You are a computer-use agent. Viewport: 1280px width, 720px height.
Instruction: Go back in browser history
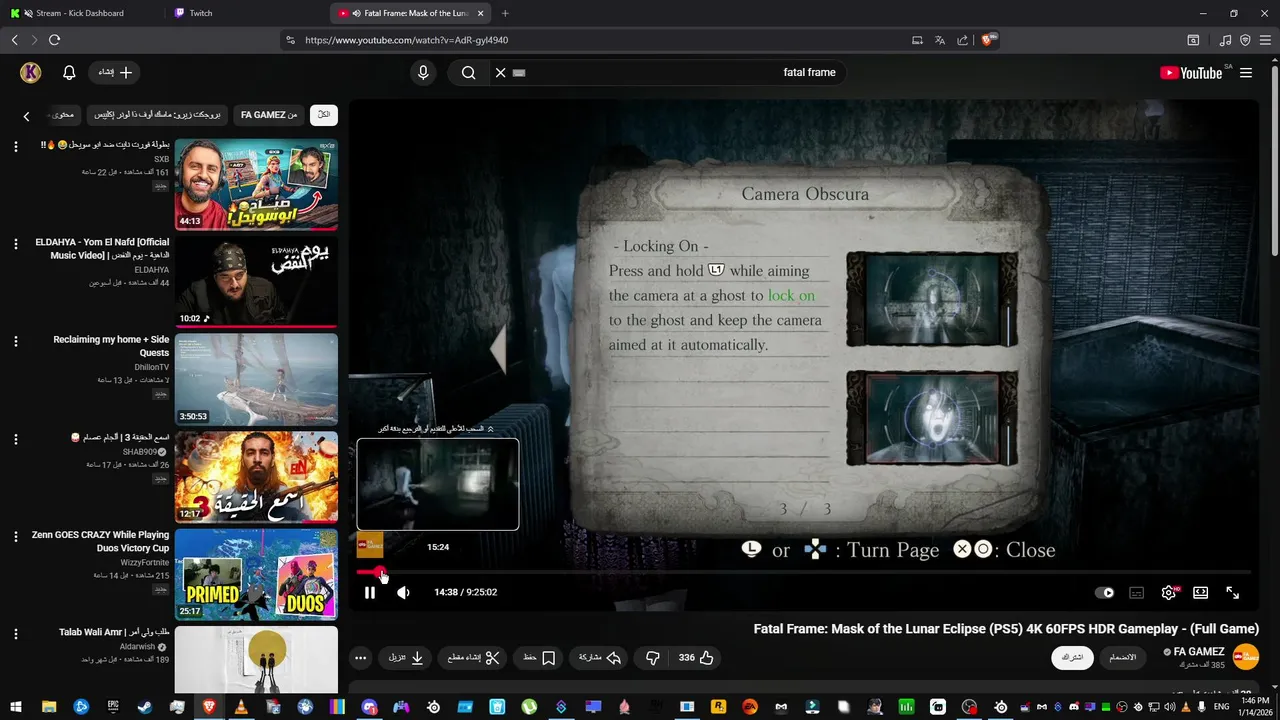(14, 40)
